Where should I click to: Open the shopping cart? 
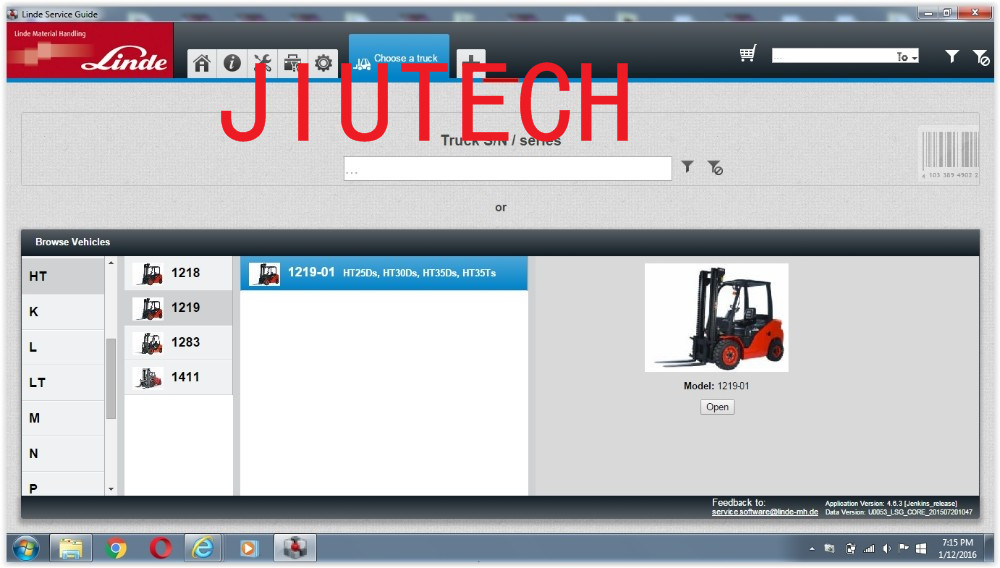(x=748, y=55)
